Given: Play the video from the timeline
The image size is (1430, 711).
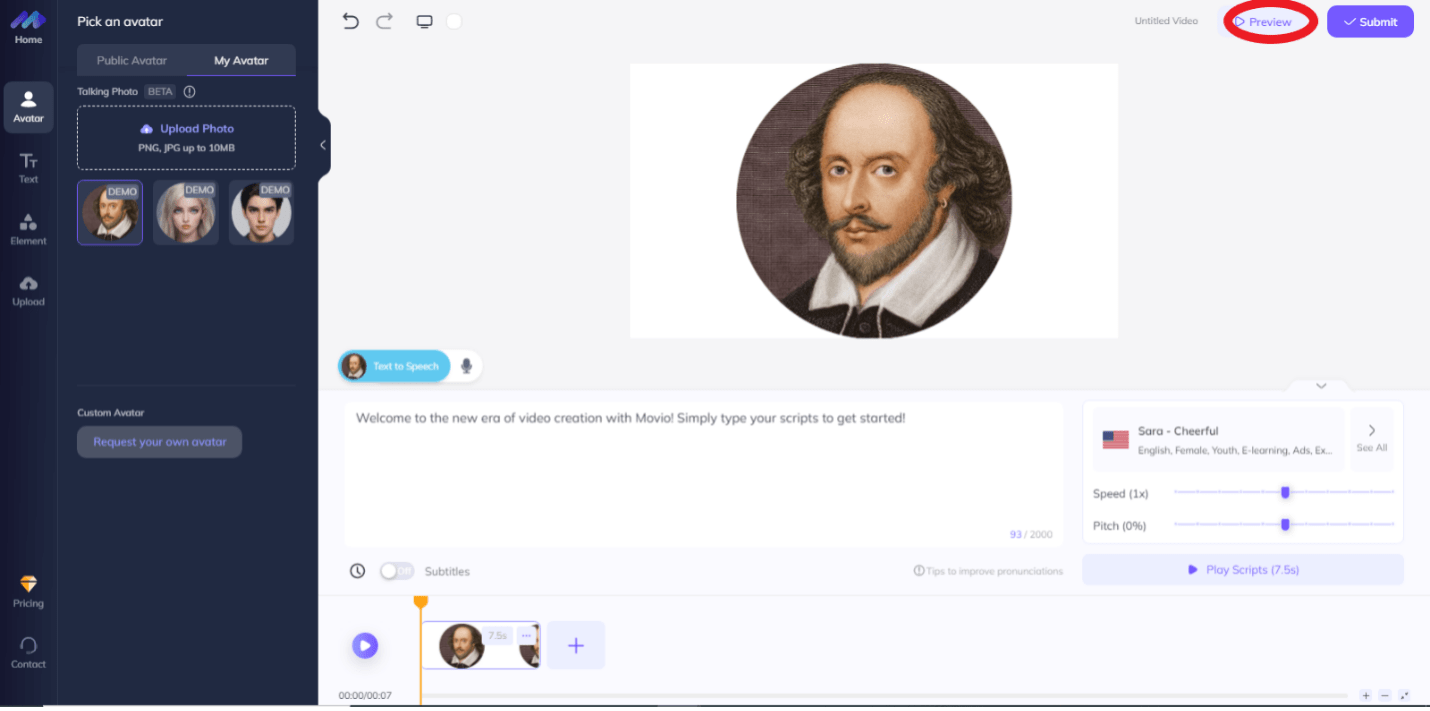Looking at the screenshot, I should pos(365,645).
